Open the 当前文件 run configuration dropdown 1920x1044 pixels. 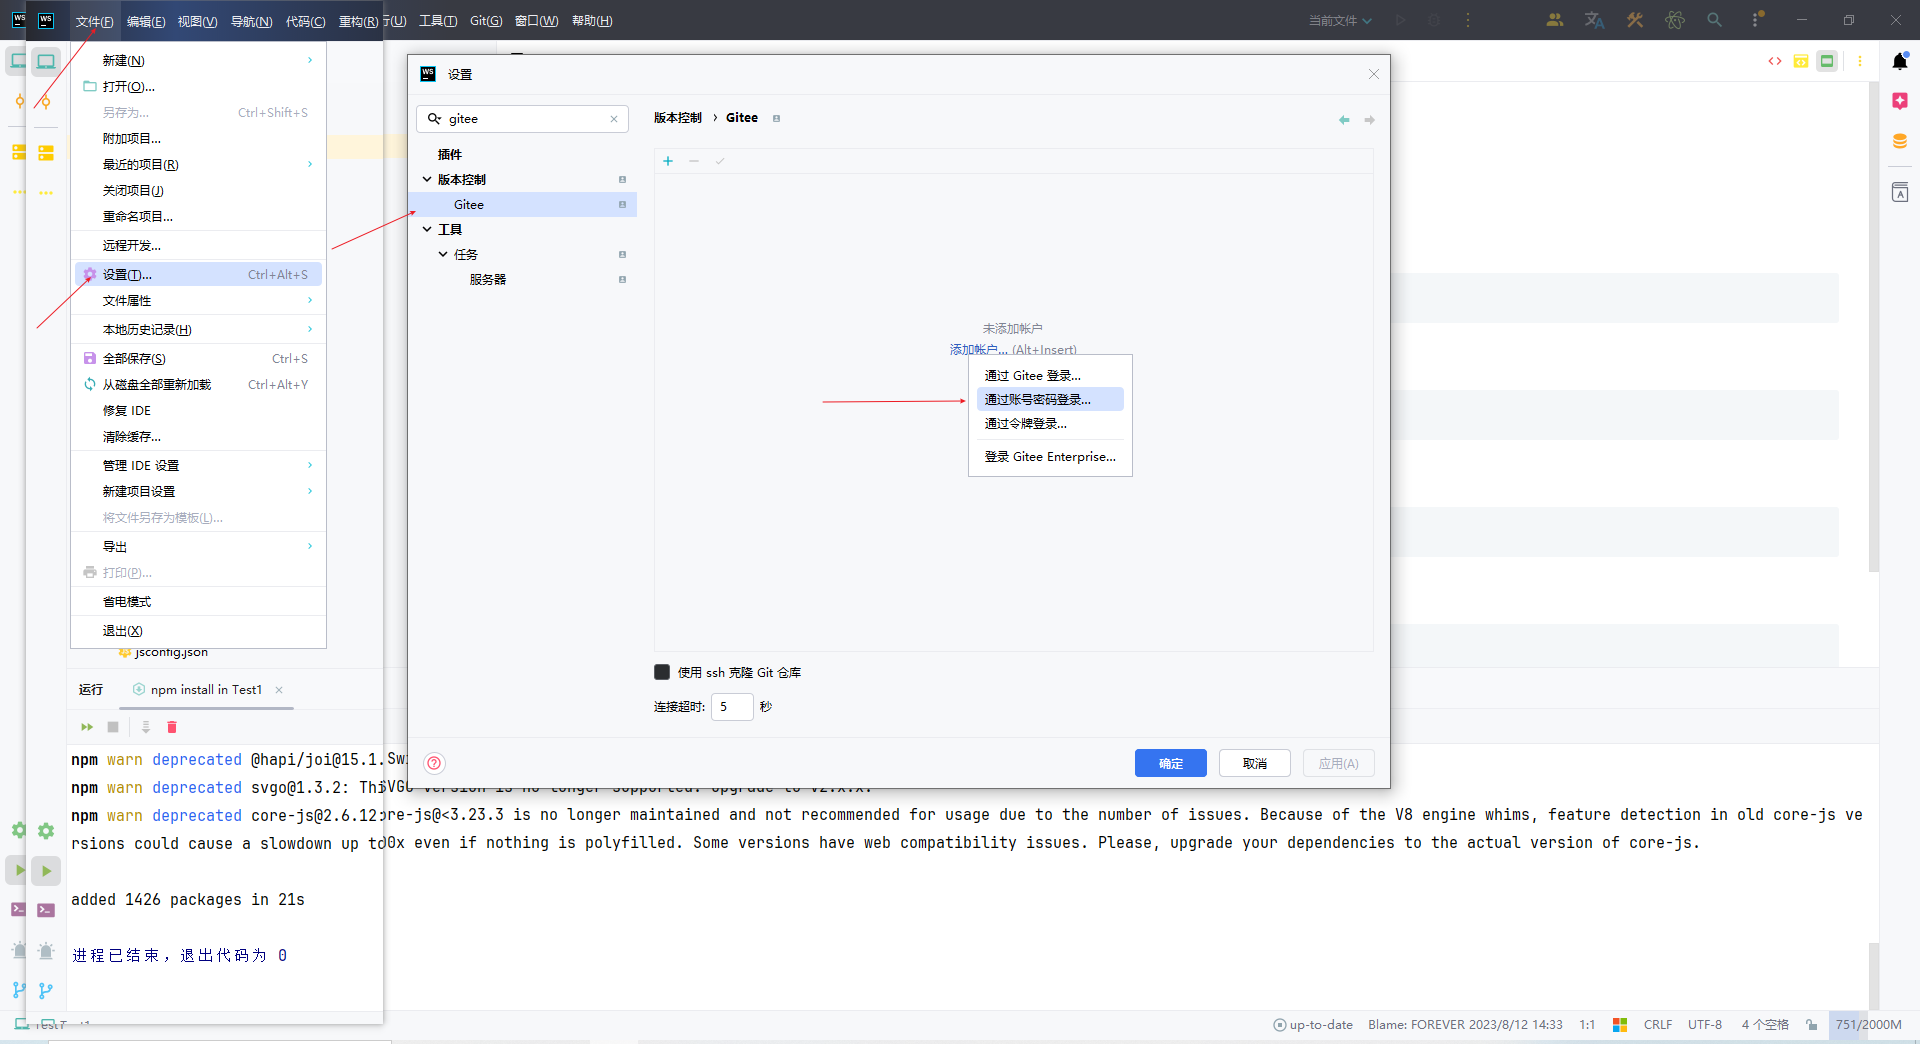coord(1340,21)
